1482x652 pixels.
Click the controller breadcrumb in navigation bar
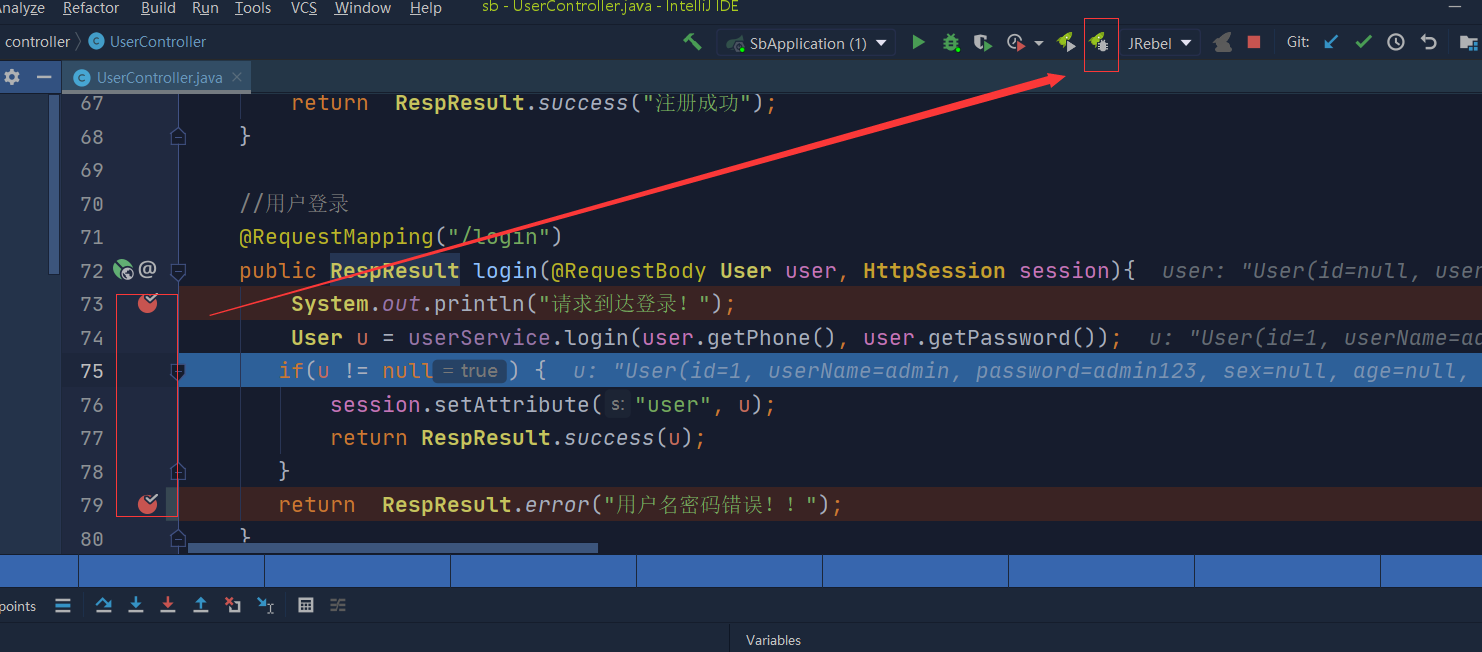coord(37,42)
